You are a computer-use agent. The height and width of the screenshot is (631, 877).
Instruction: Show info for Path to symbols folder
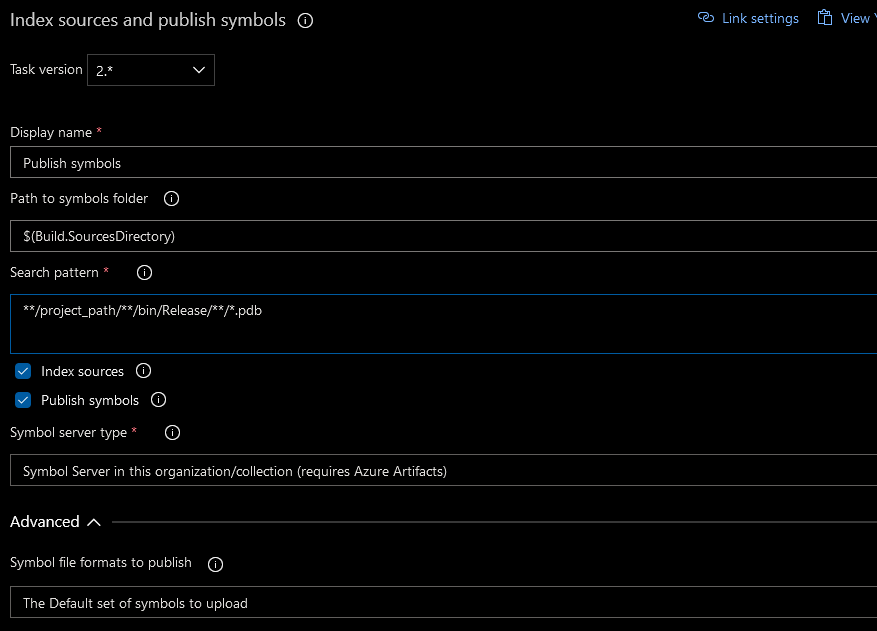171,199
